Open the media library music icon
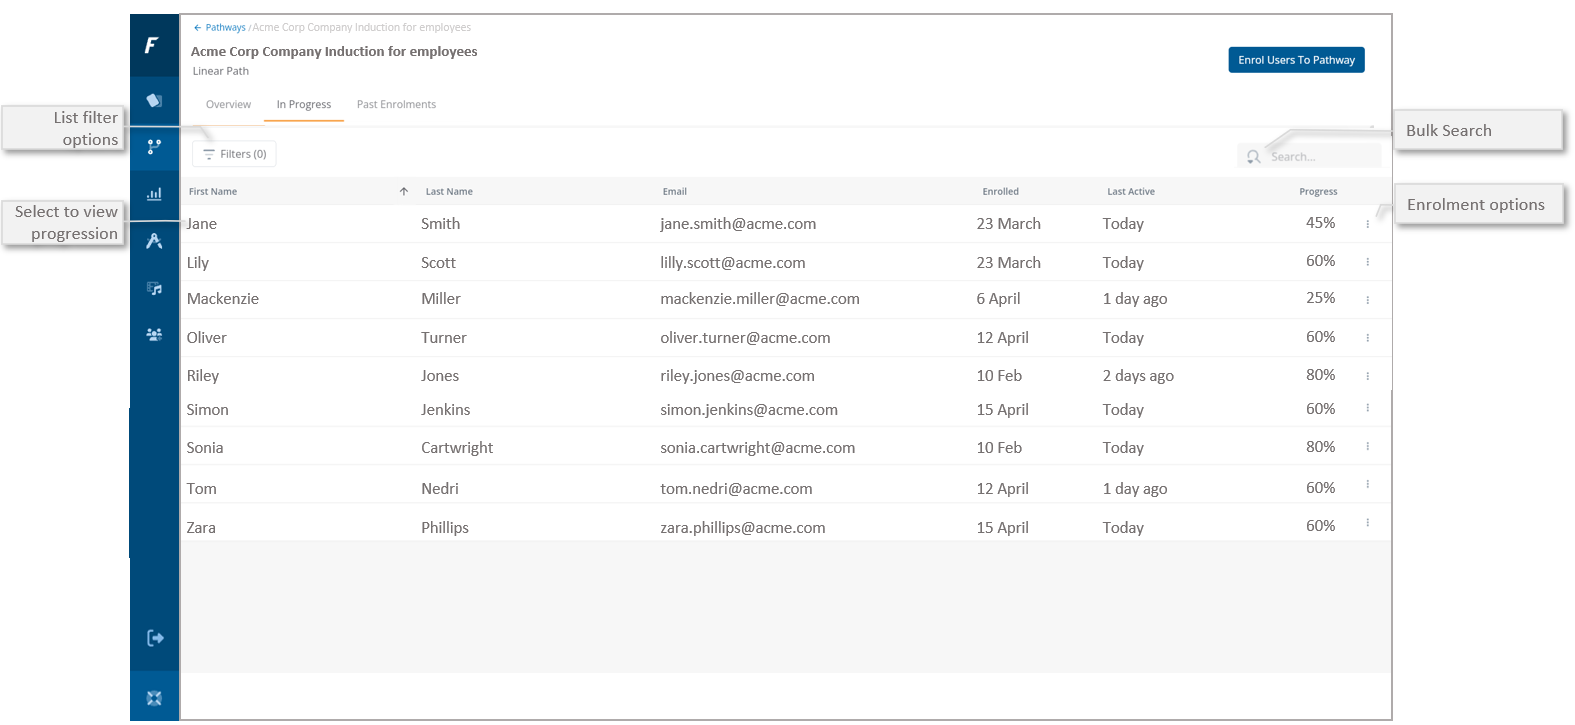Viewport: 1575px width, 725px height. [x=154, y=288]
